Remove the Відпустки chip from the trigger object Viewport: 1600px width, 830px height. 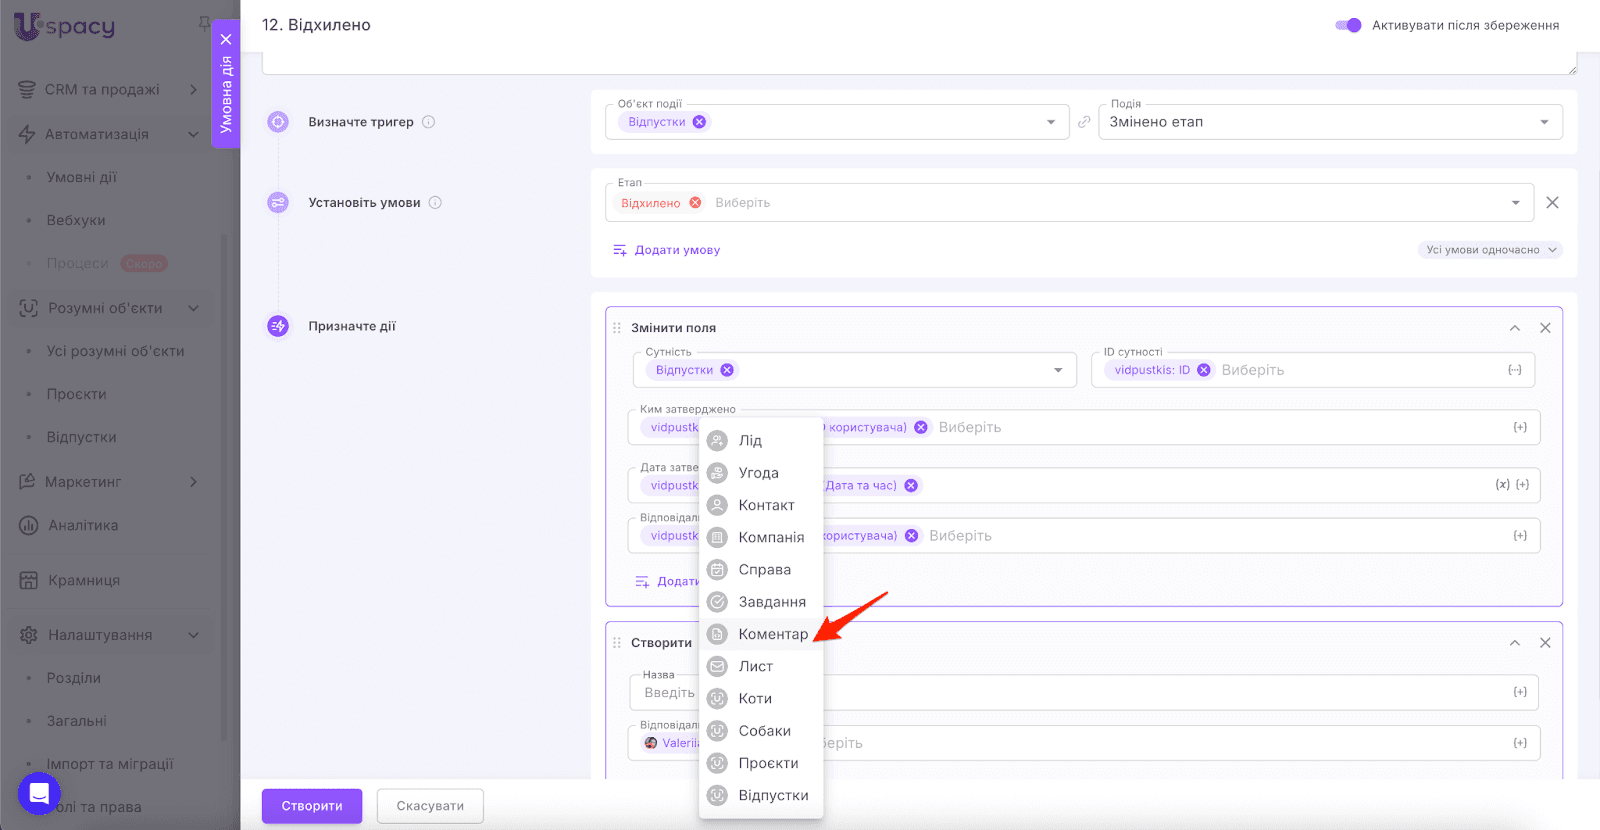click(x=699, y=122)
